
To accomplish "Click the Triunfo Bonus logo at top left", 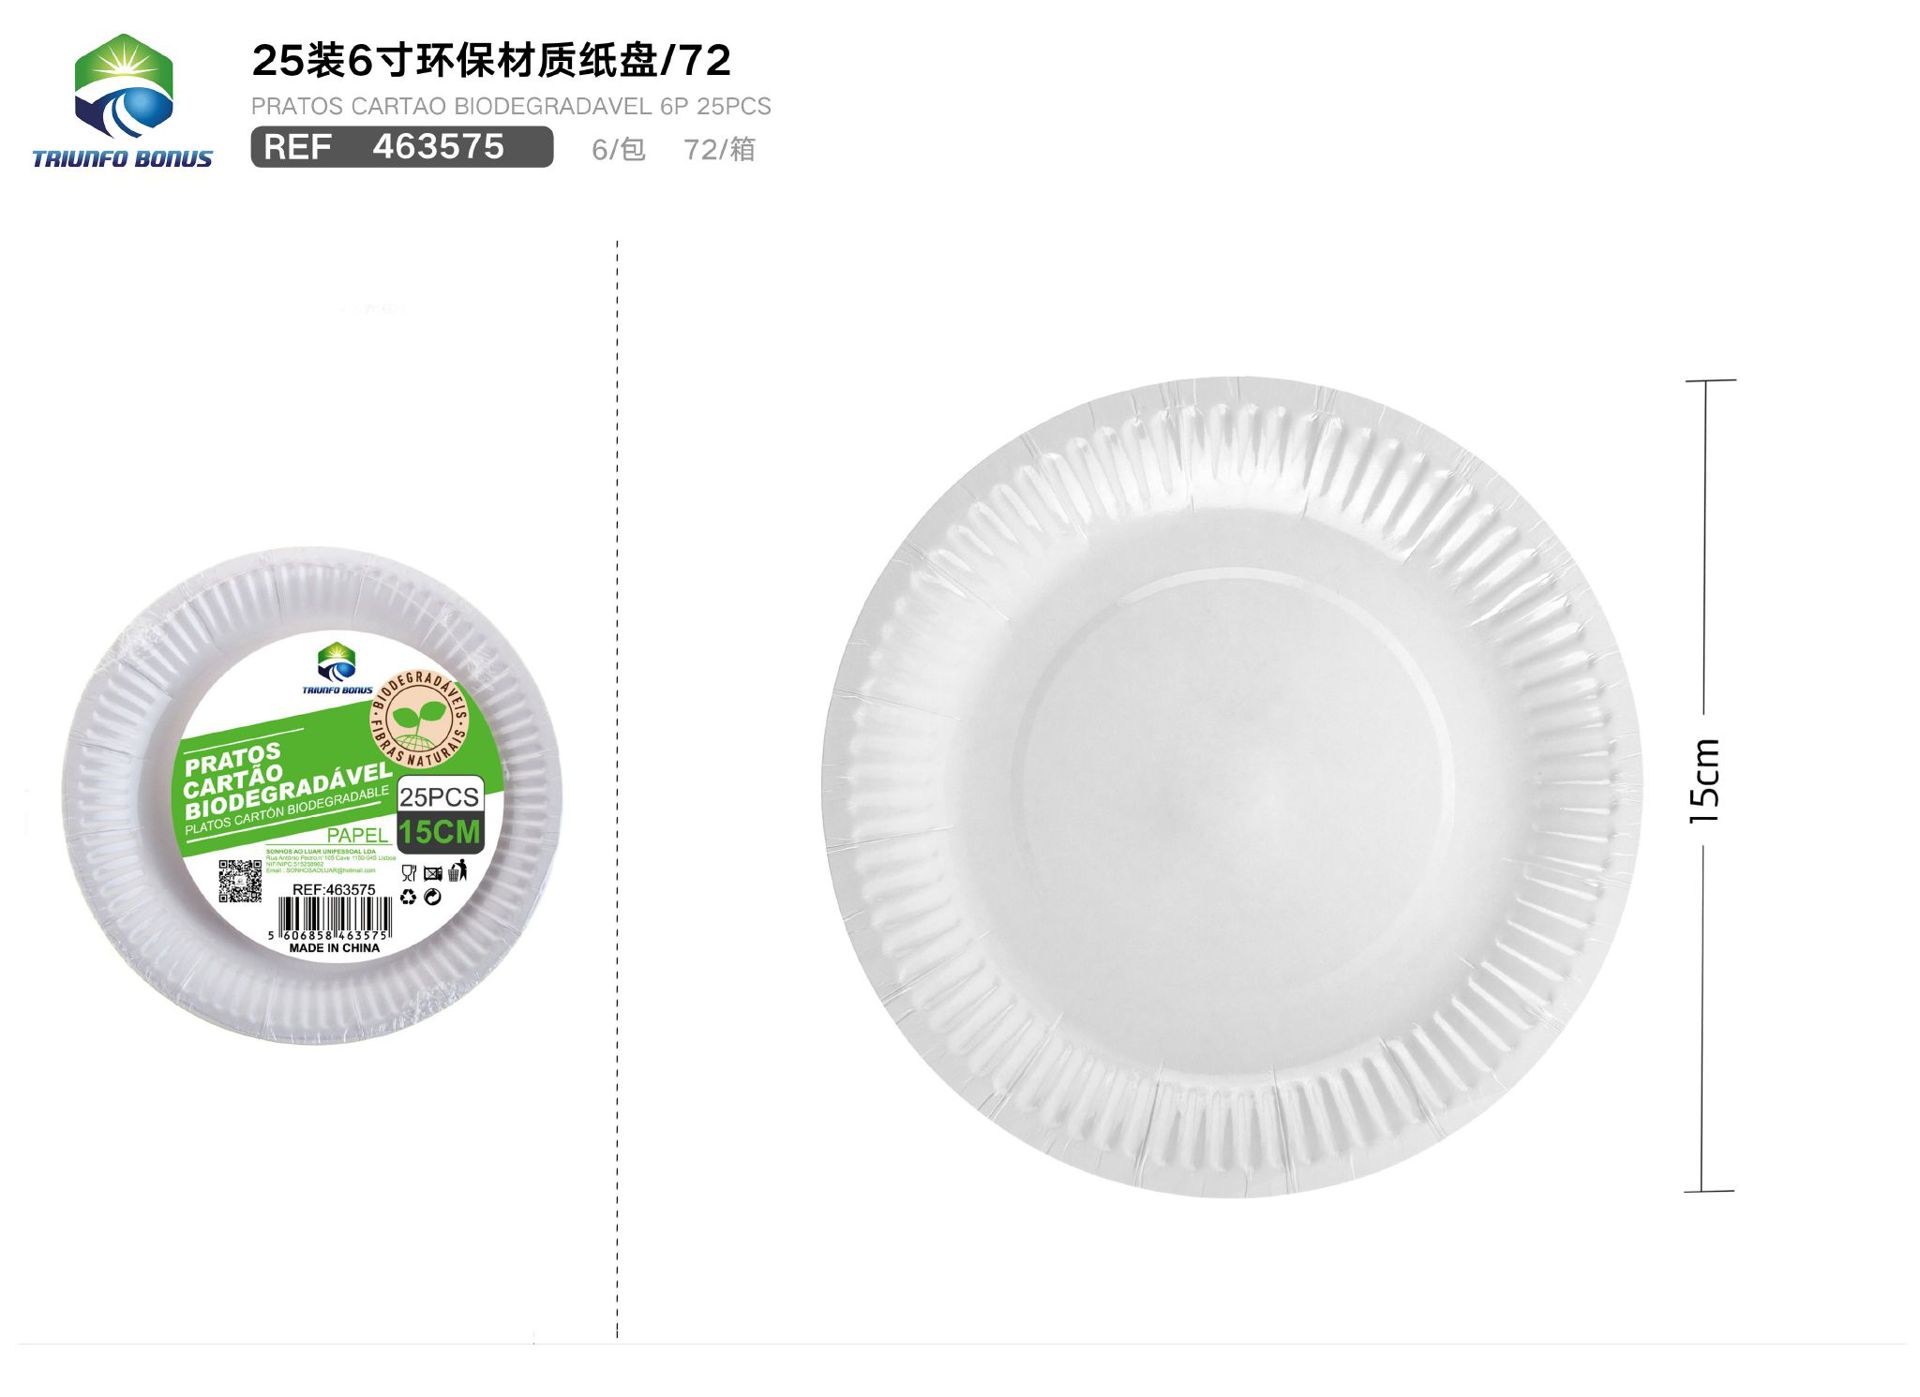I will (122, 101).
